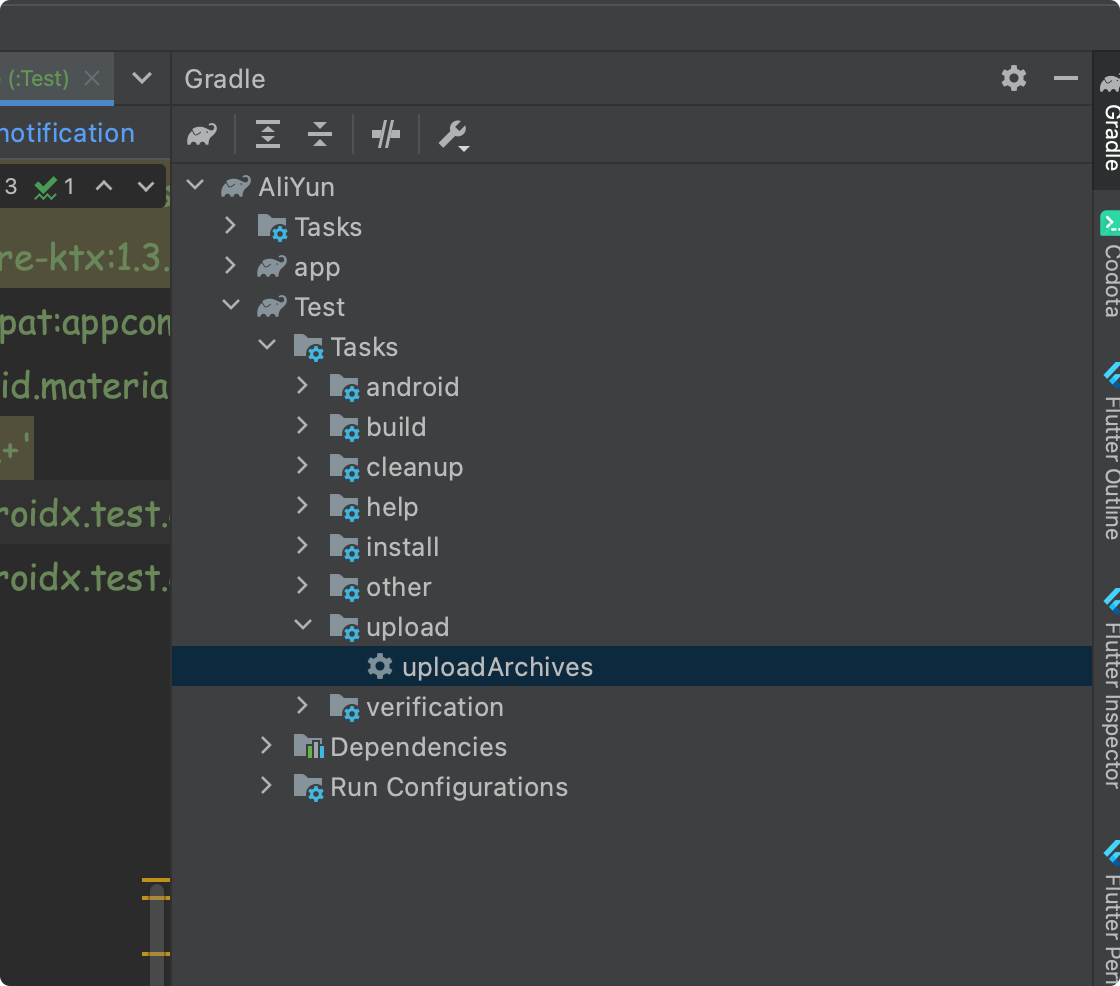Screen dimensions: 1120x986
Task: Expand the app module node
Action: click(230, 266)
